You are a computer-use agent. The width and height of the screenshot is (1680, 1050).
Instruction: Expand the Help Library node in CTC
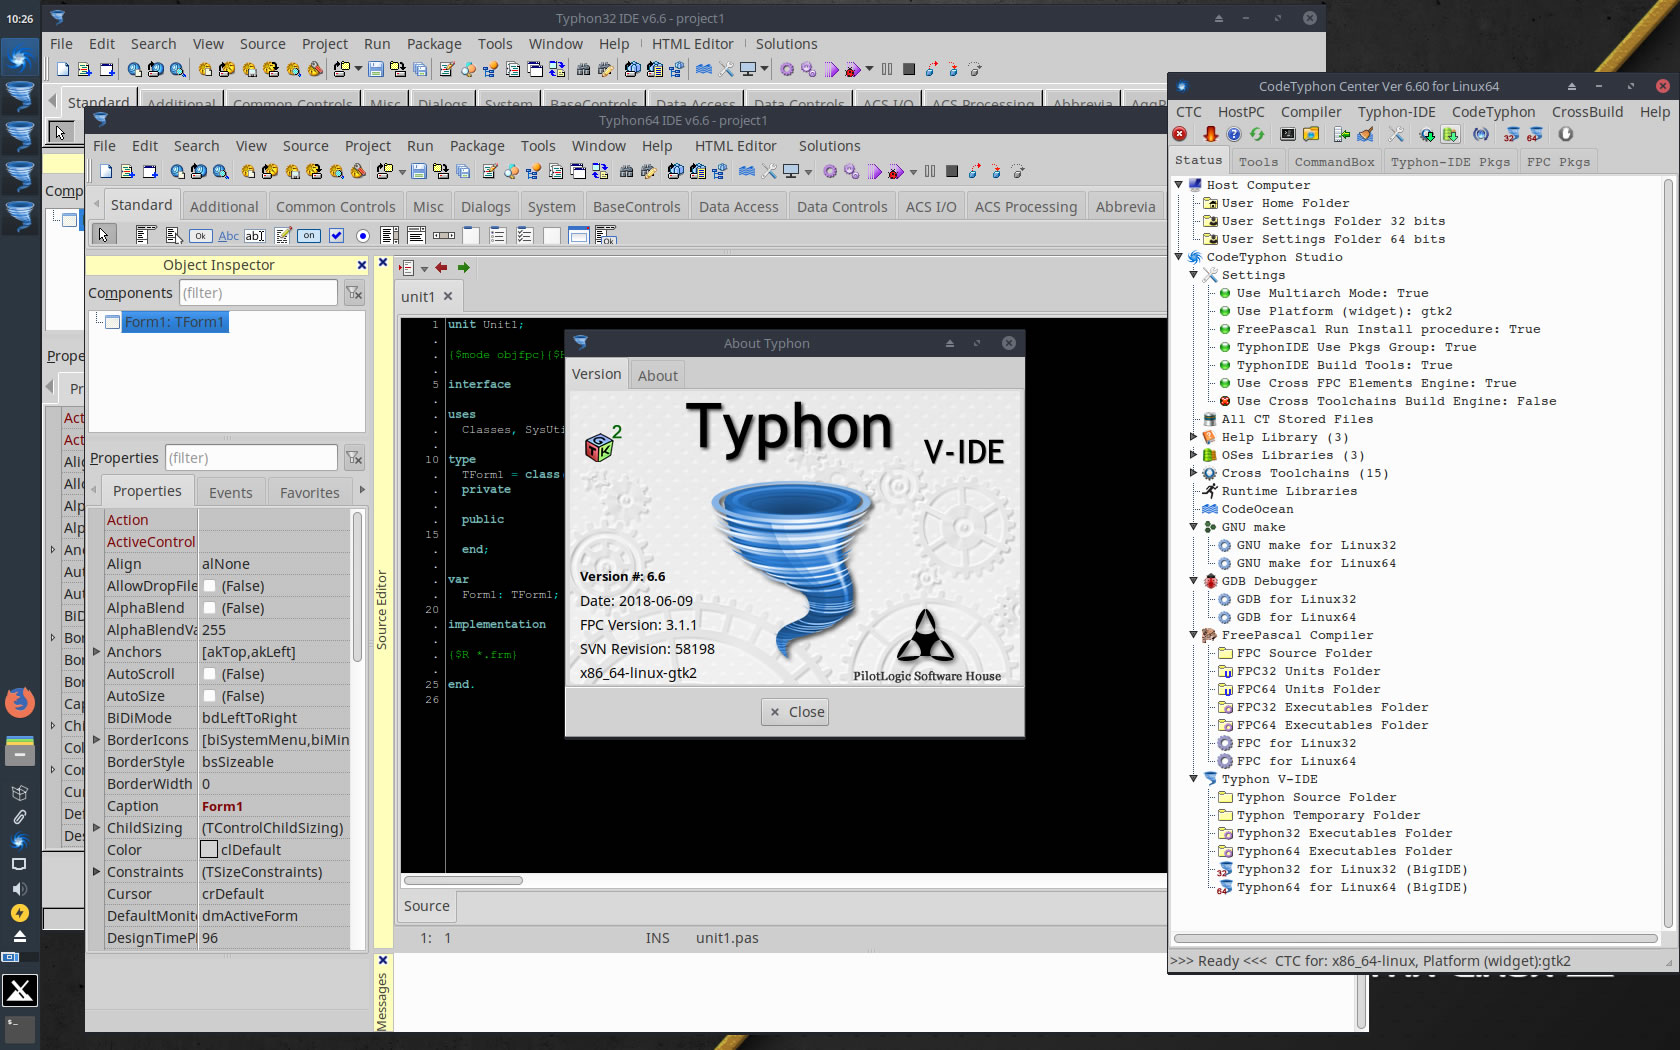tap(1193, 437)
